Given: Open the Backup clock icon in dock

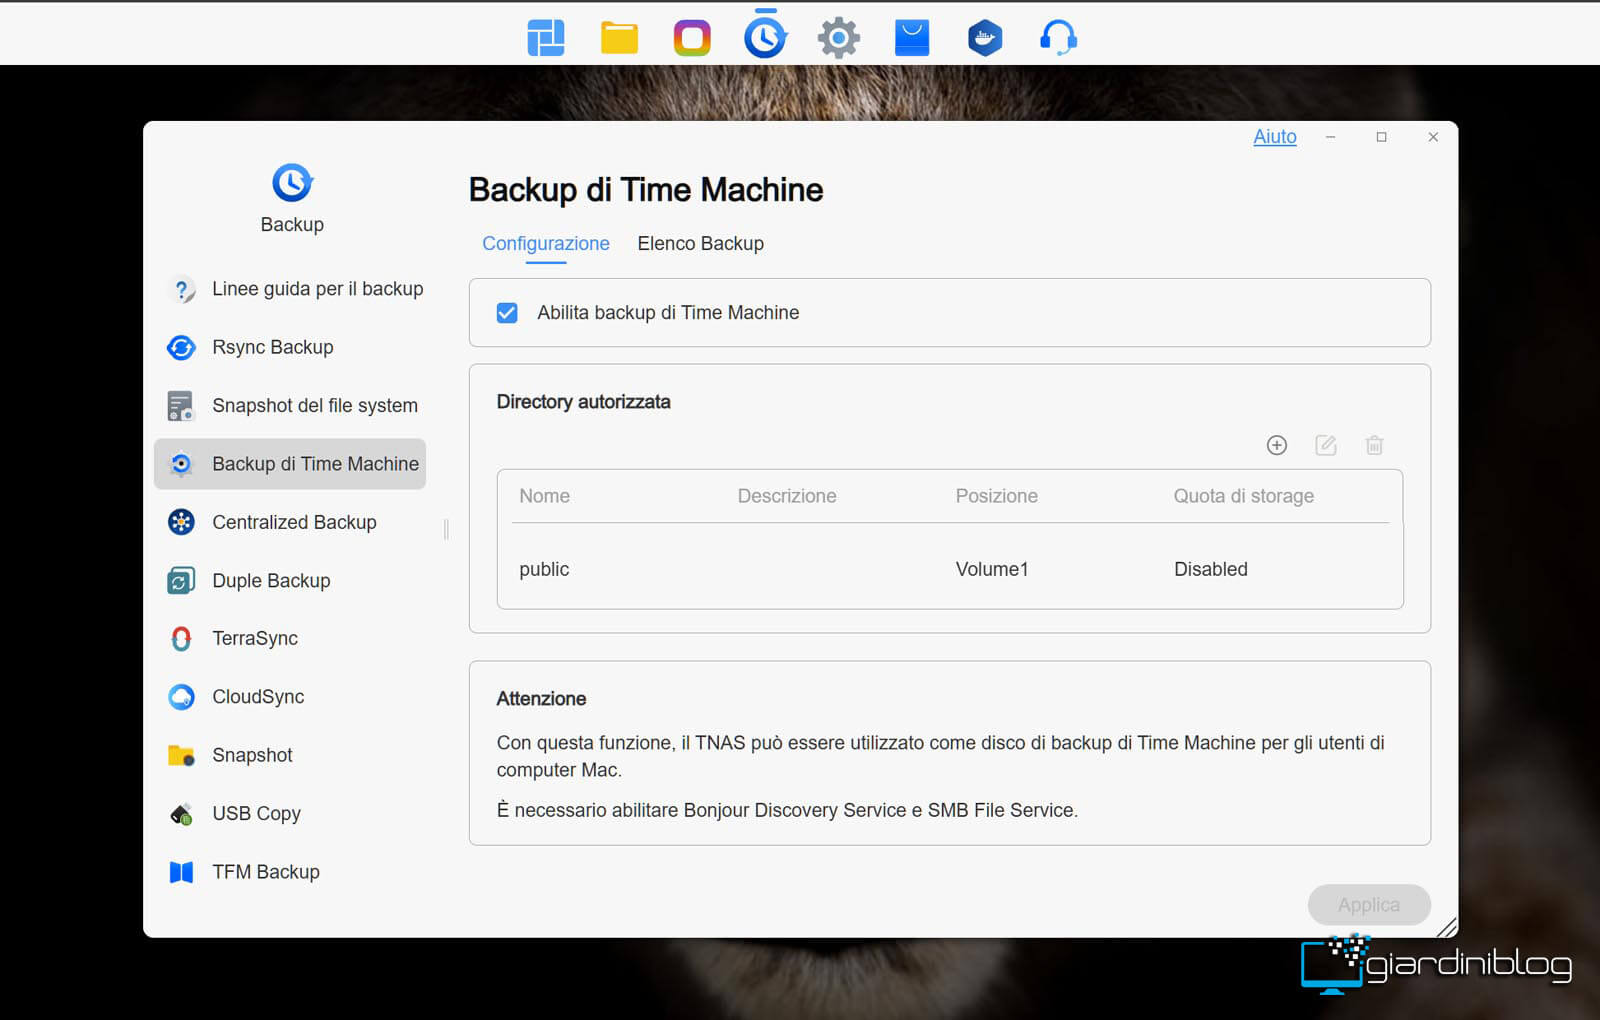Looking at the screenshot, I should tap(765, 38).
